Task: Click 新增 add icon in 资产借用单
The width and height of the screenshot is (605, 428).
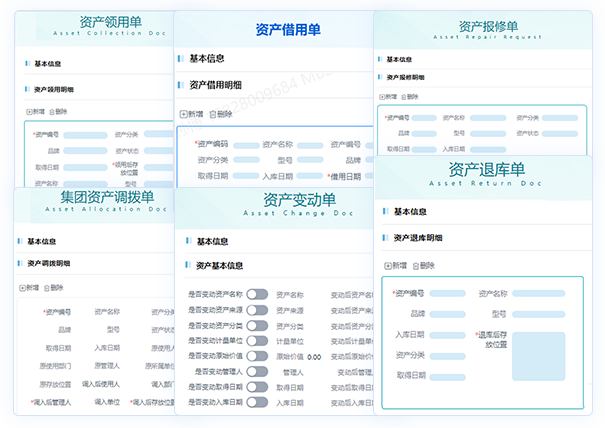Action: (x=183, y=114)
